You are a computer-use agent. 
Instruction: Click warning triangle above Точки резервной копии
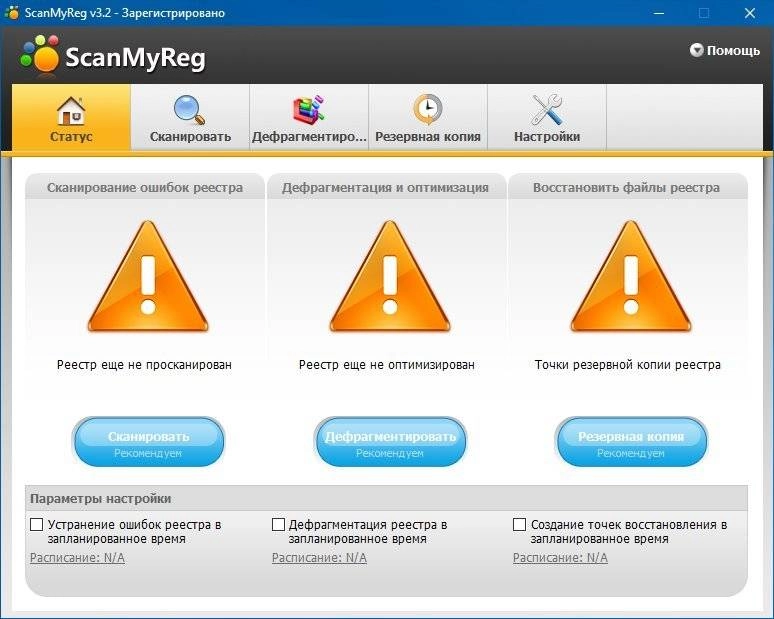pos(631,276)
